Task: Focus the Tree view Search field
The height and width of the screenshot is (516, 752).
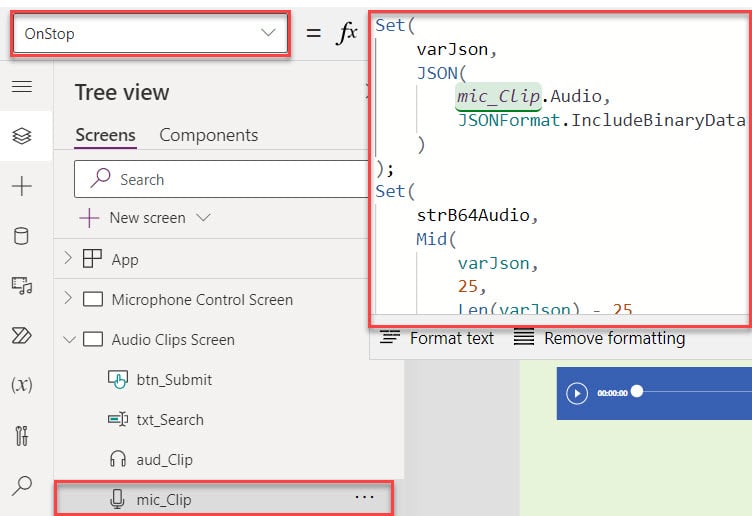Action: pos(222,179)
